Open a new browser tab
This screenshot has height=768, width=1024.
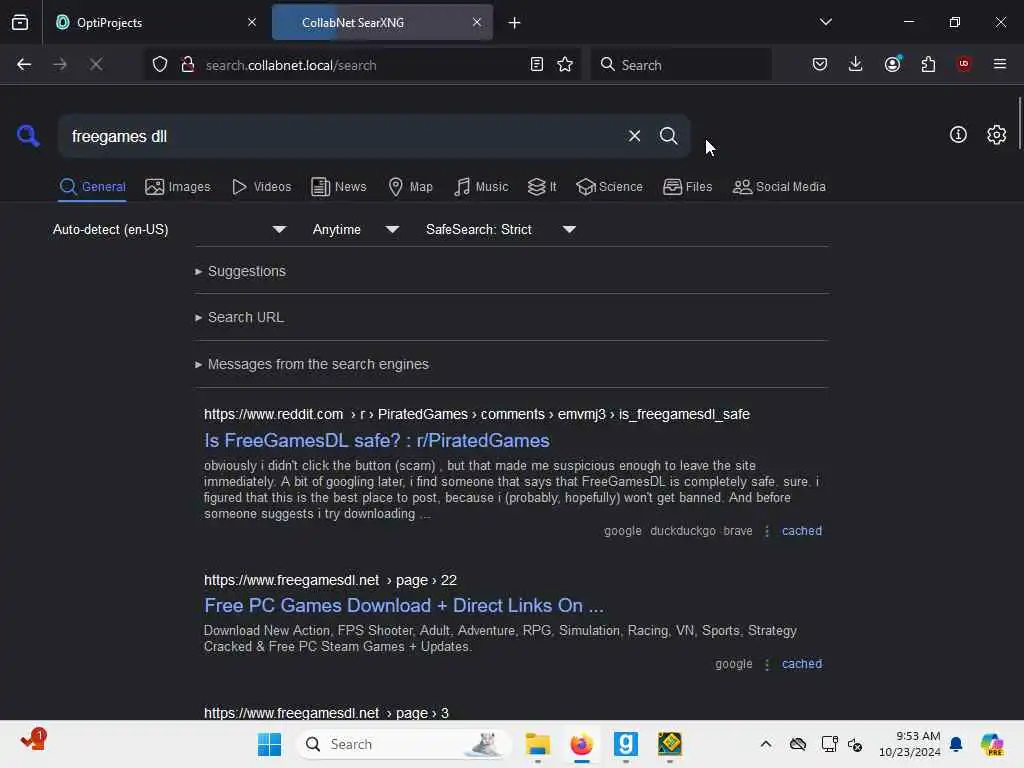515,23
